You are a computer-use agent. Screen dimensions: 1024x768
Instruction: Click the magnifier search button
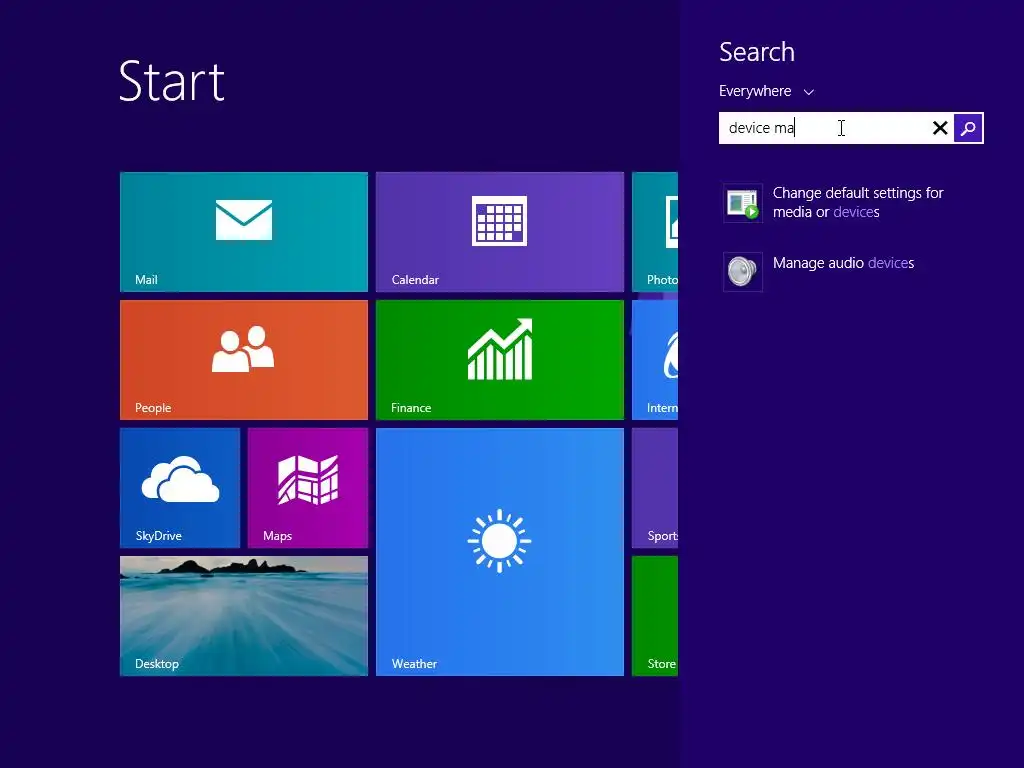coord(968,128)
